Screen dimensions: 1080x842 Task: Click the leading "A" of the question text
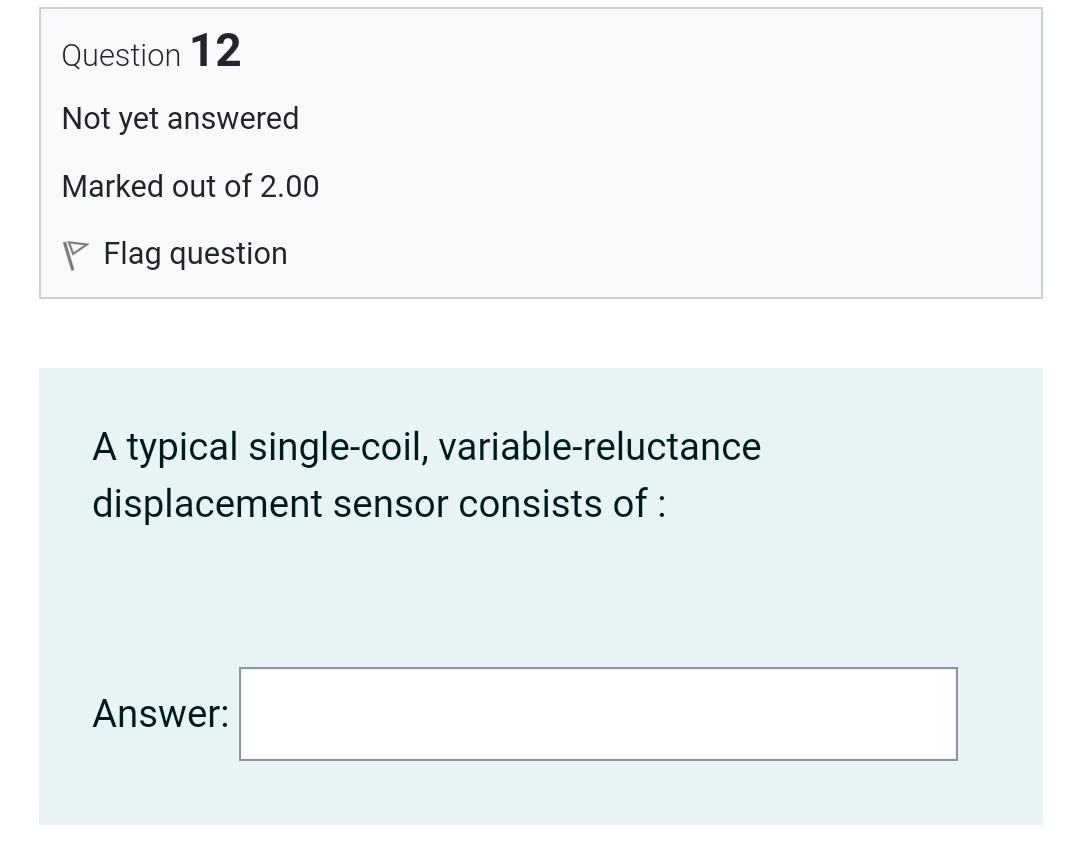pos(105,447)
